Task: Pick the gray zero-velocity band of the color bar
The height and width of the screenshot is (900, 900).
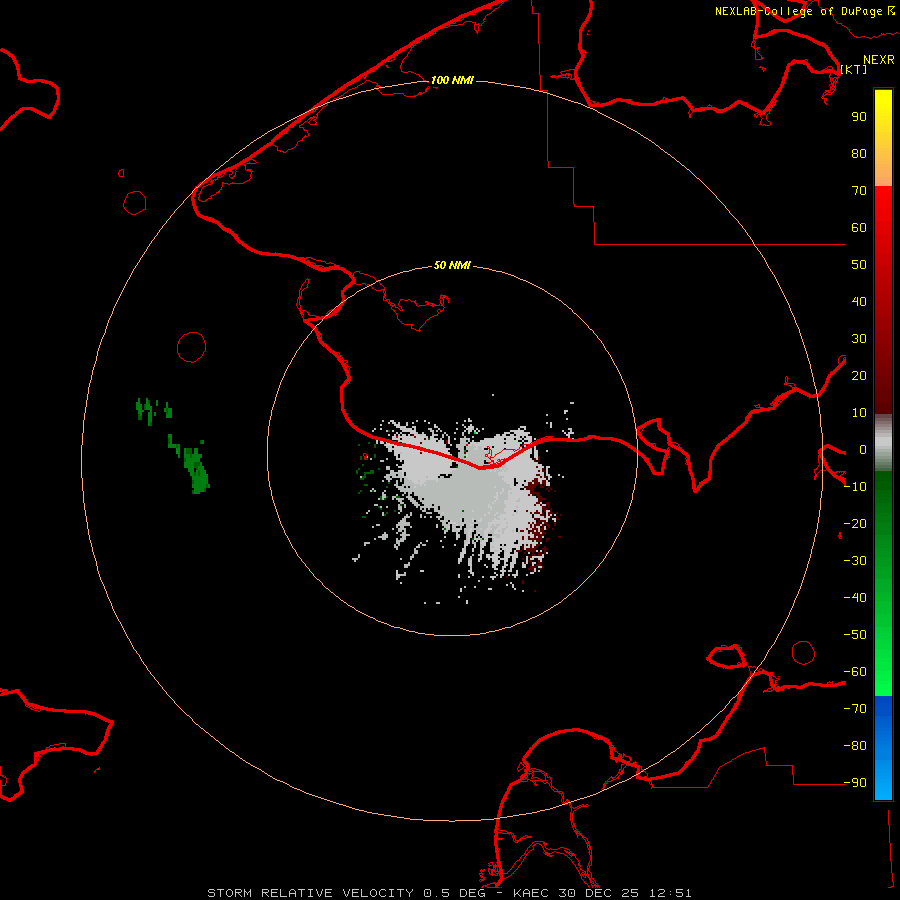Action: coord(883,443)
